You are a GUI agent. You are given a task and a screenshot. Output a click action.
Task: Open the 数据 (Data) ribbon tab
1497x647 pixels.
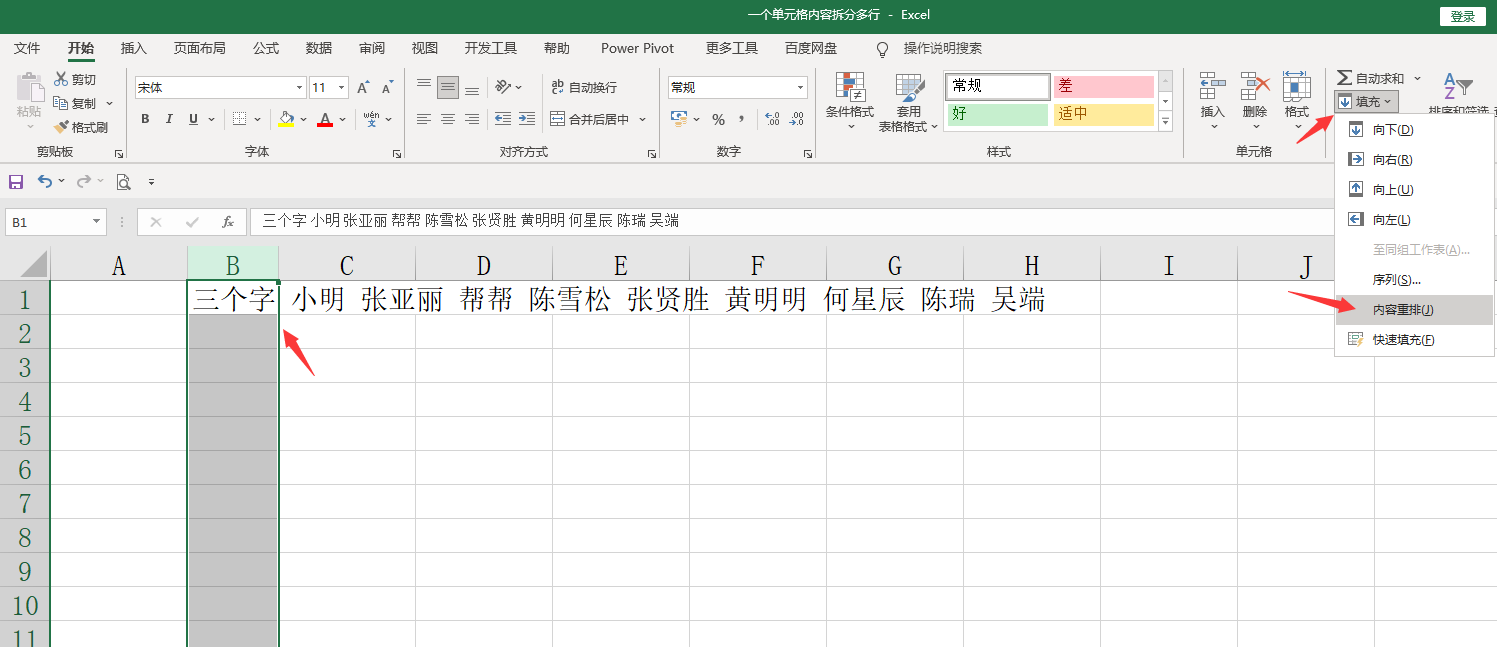[x=319, y=48]
